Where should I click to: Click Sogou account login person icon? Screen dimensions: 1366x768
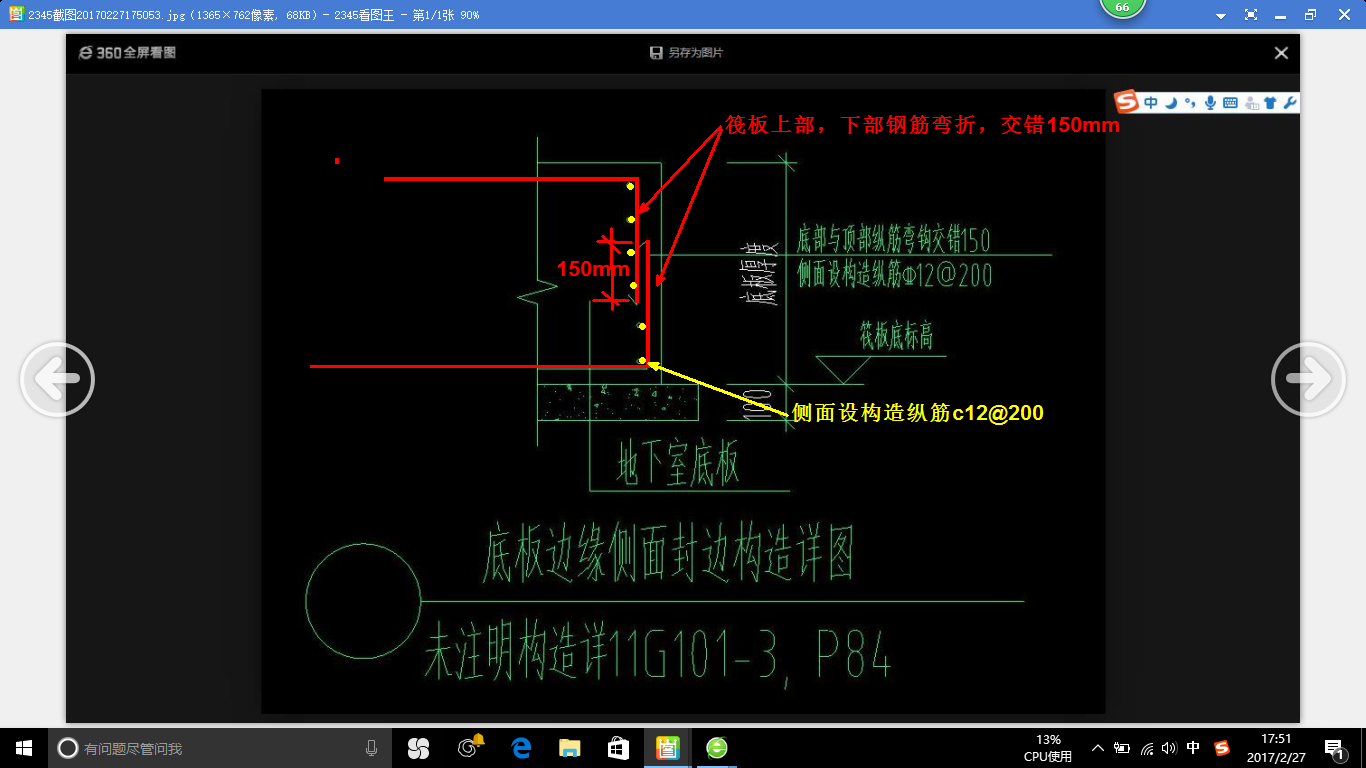click(x=1251, y=102)
